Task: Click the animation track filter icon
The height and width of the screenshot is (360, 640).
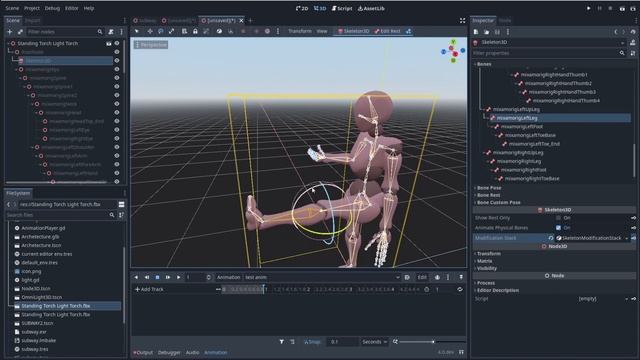Action: pos(282,342)
